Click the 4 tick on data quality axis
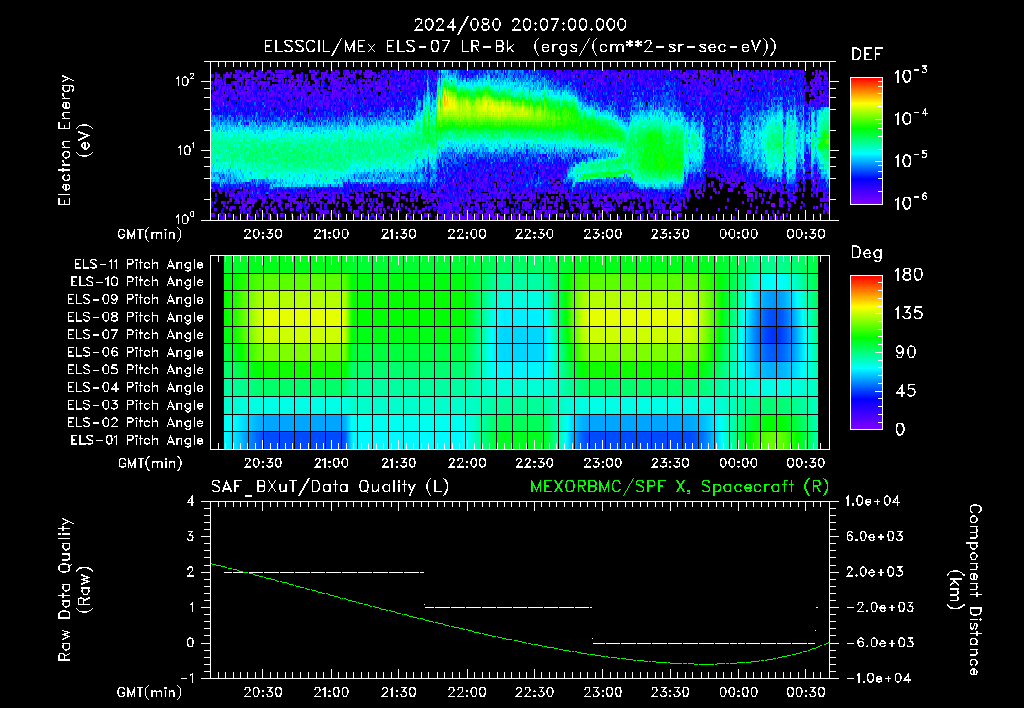This screenshot has width=1024, height=708. 190,501
